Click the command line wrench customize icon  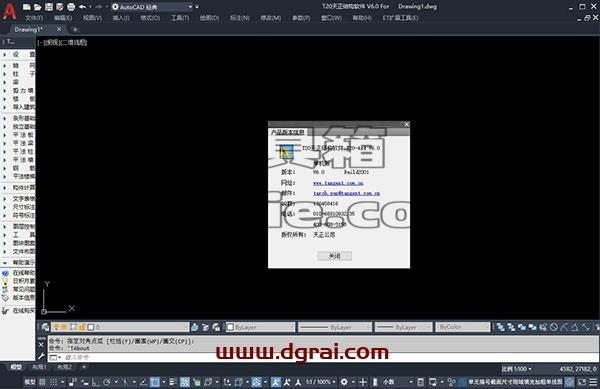[x=41, y=357]
